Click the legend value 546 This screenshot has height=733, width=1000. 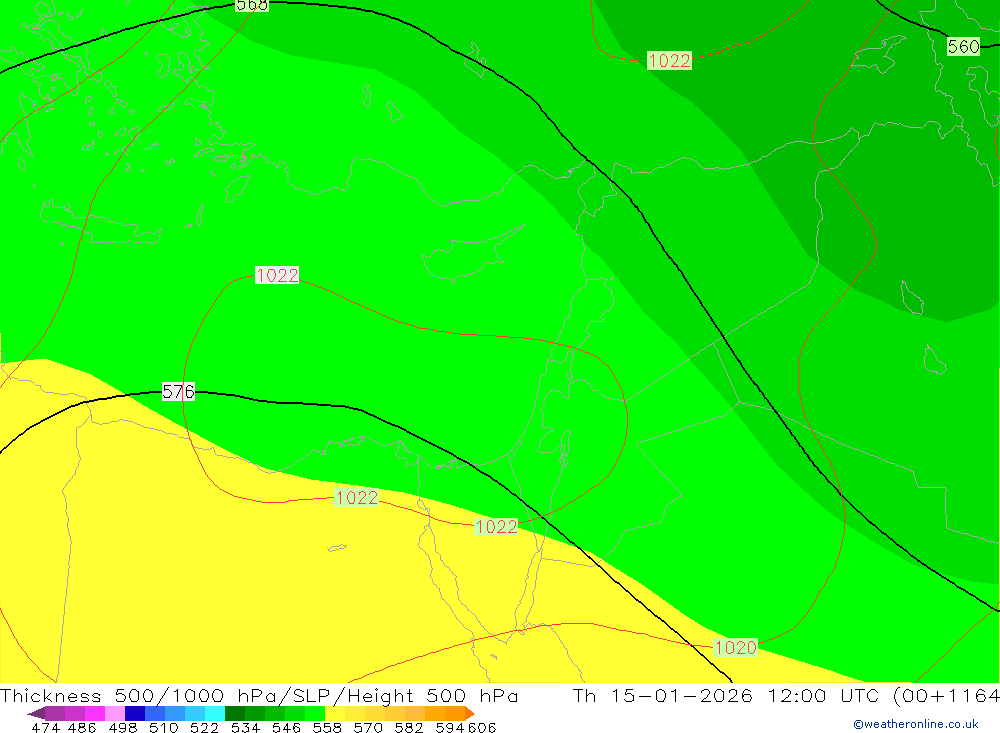[286, 727]
